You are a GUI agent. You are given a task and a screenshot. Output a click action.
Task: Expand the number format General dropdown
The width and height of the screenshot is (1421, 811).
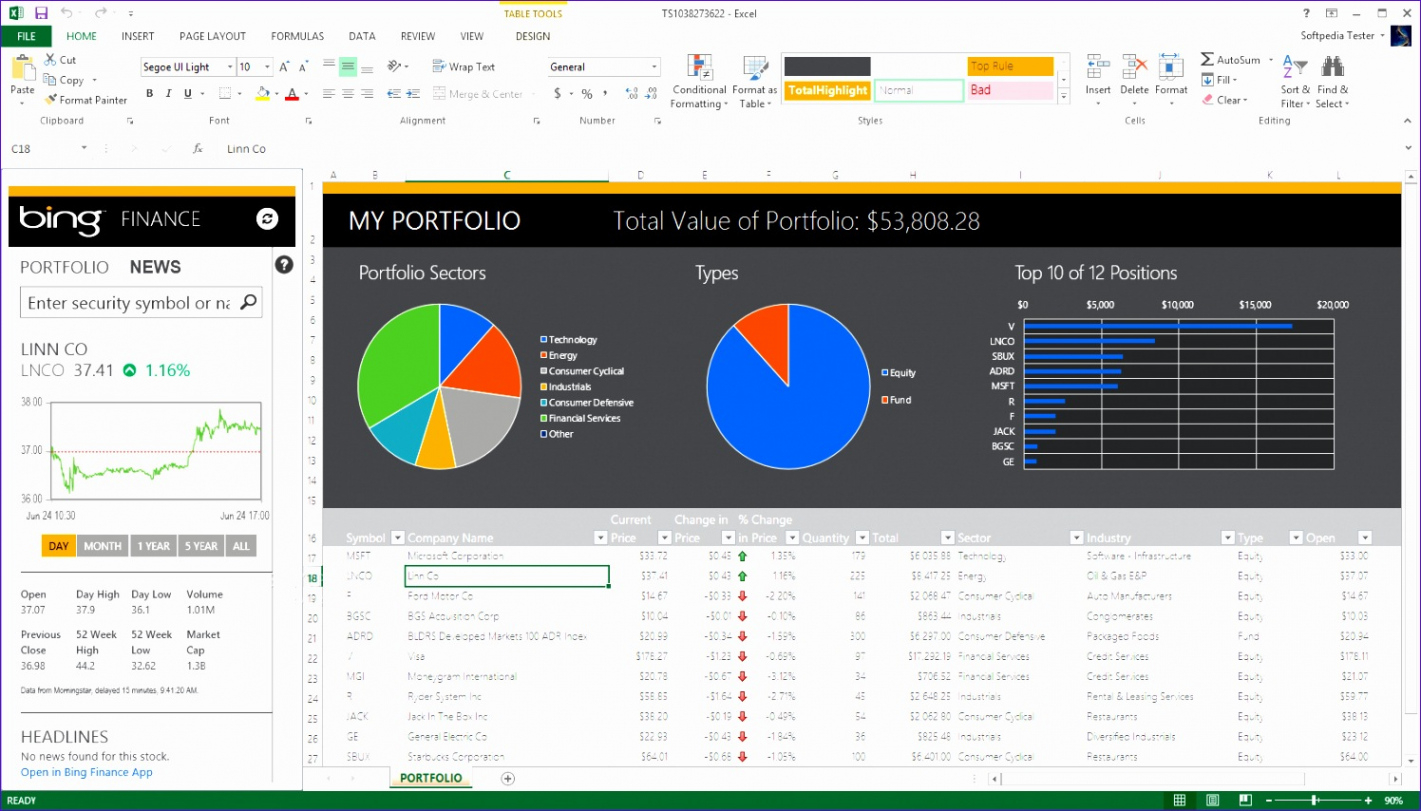(655, 67)
